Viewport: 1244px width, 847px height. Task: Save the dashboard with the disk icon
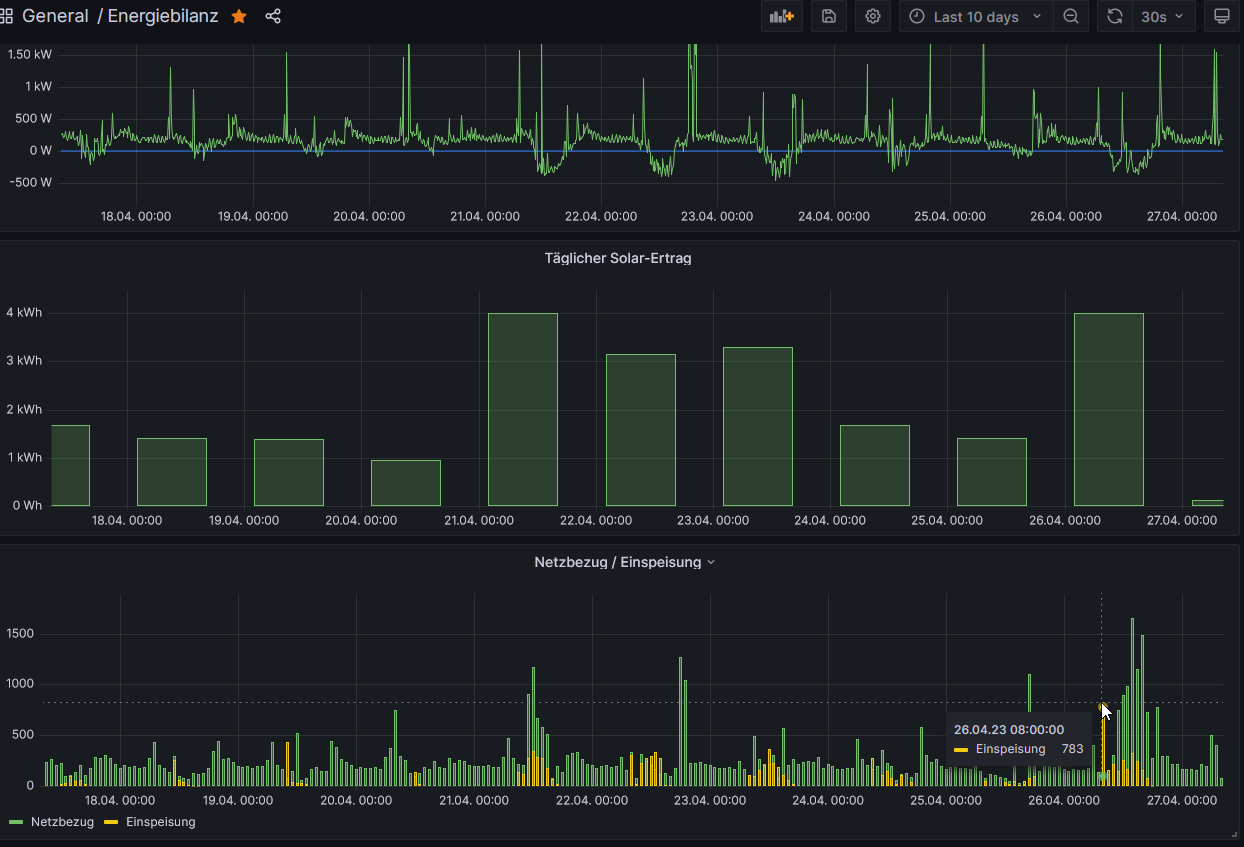coord(828,17)
